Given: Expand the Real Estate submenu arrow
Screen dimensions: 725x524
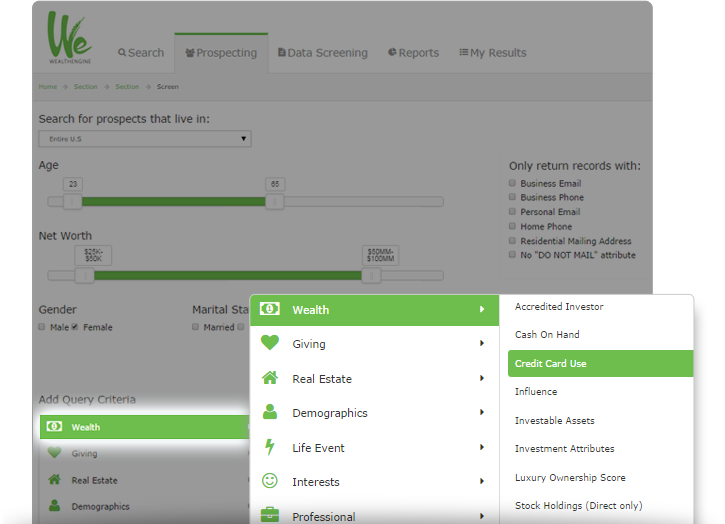Looking at the screenshot, I should pyautogui.click(x=482, y=378).
